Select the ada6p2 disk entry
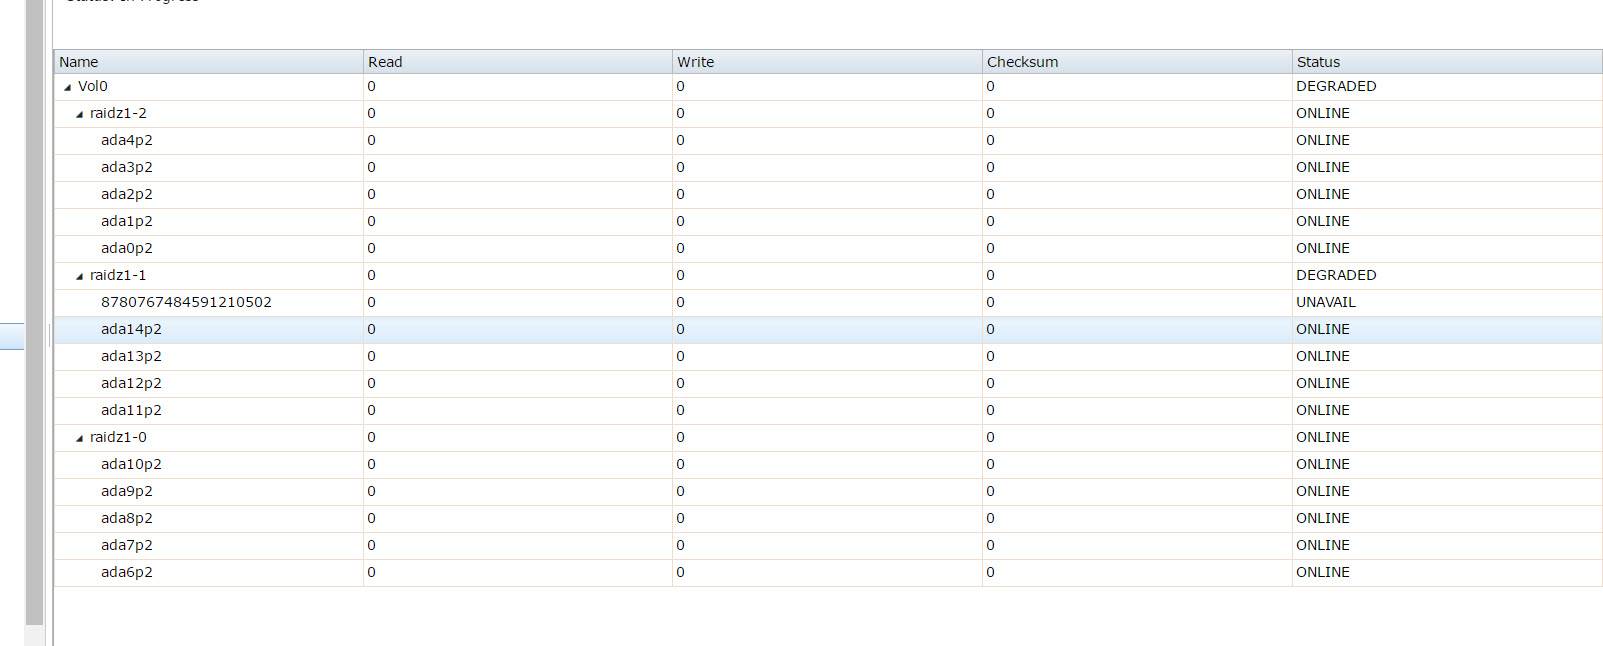The image size is (1603, 646). click(127, 572)
